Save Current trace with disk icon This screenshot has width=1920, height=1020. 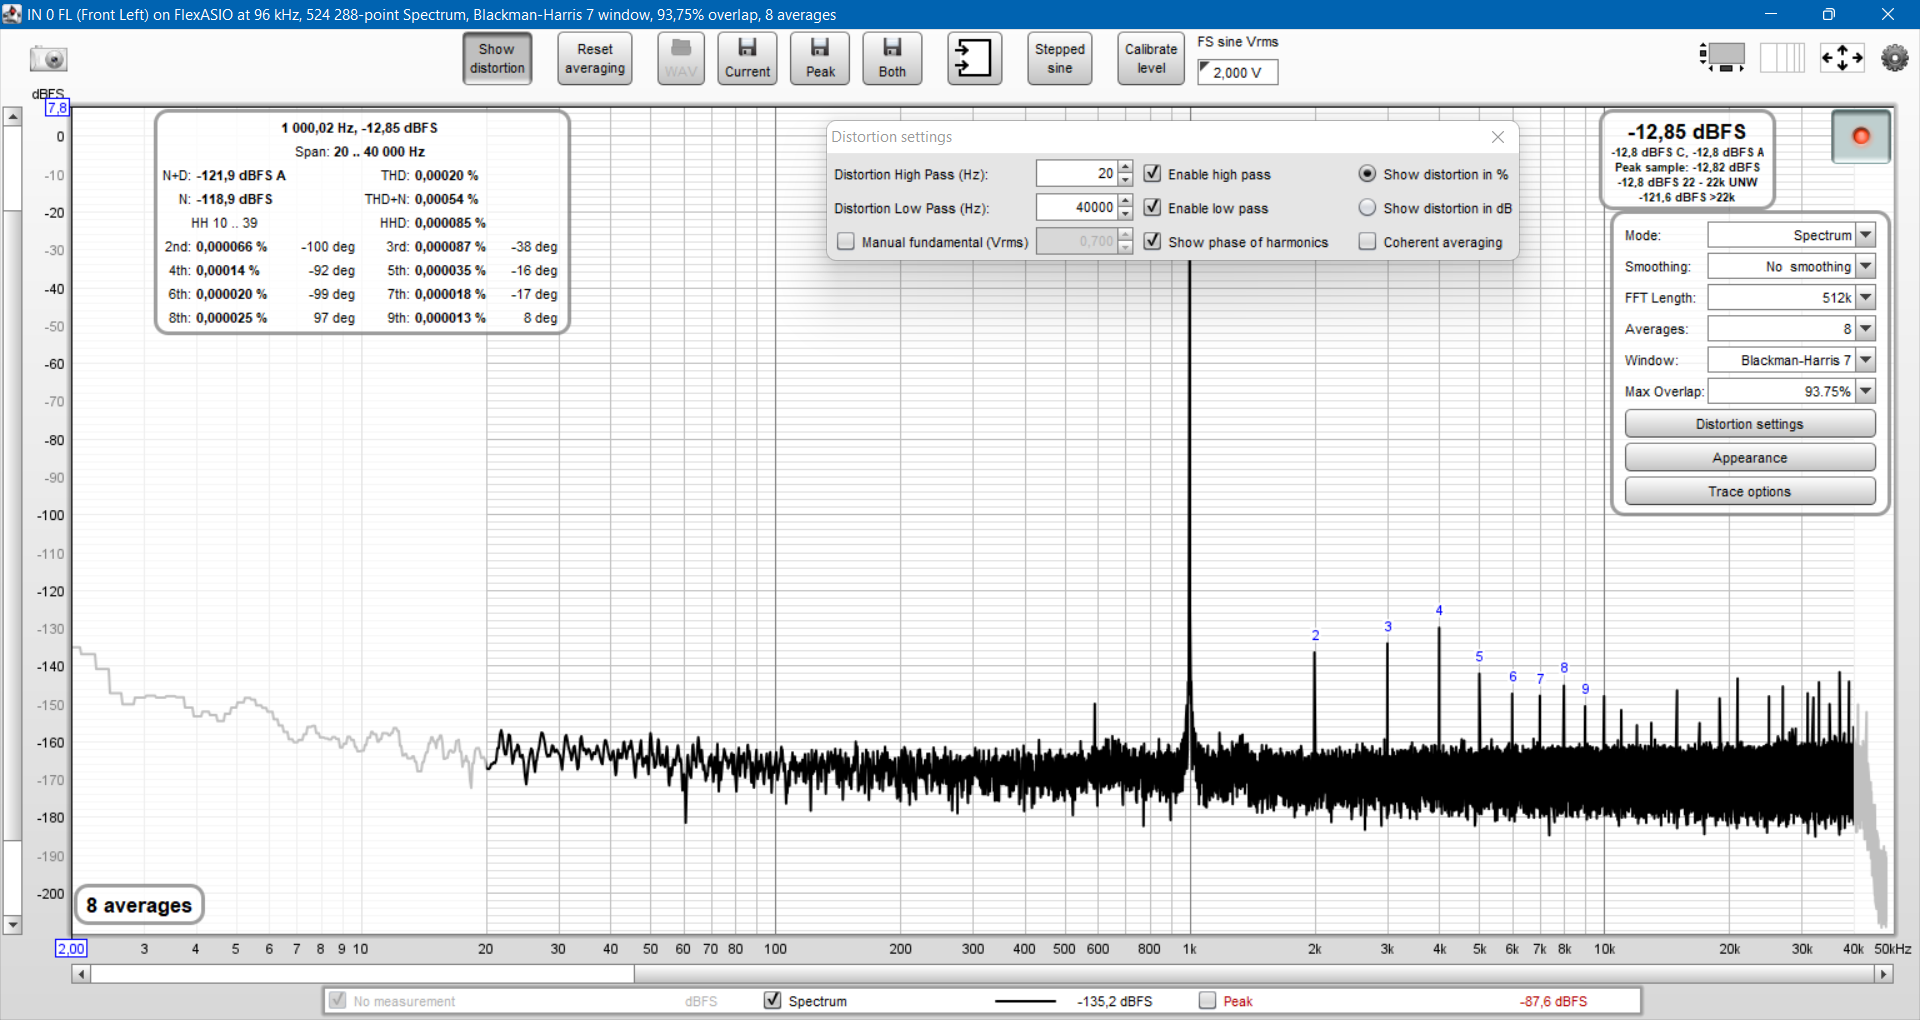747,59
